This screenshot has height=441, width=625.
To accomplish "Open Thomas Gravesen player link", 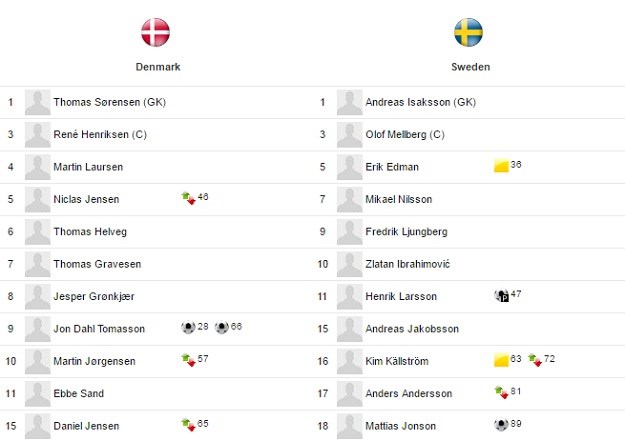I will click(97, 264).
